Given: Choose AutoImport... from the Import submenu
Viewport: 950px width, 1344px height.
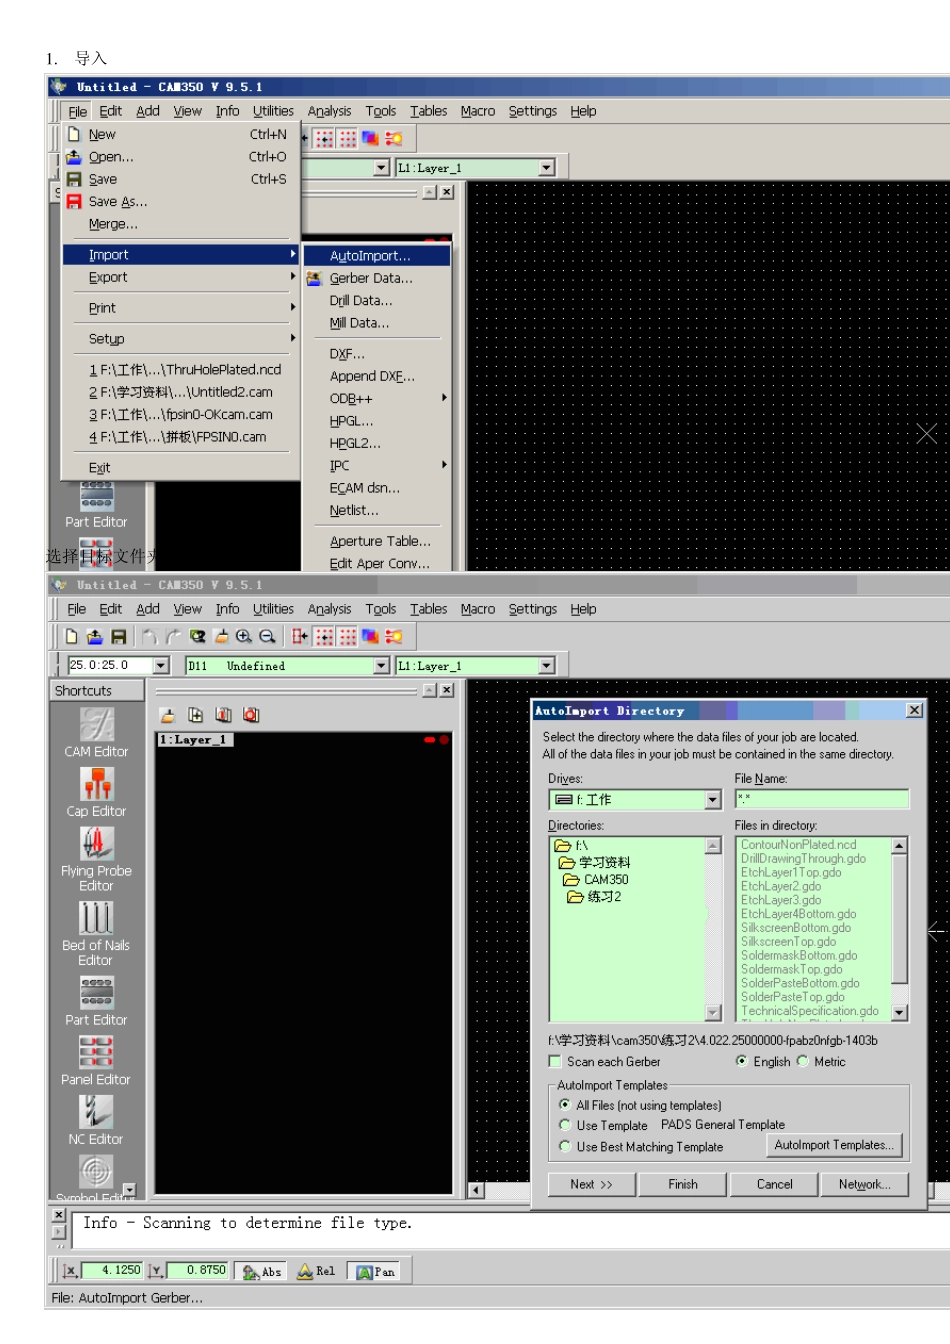Looking at the screenshot, I should 377,256.
